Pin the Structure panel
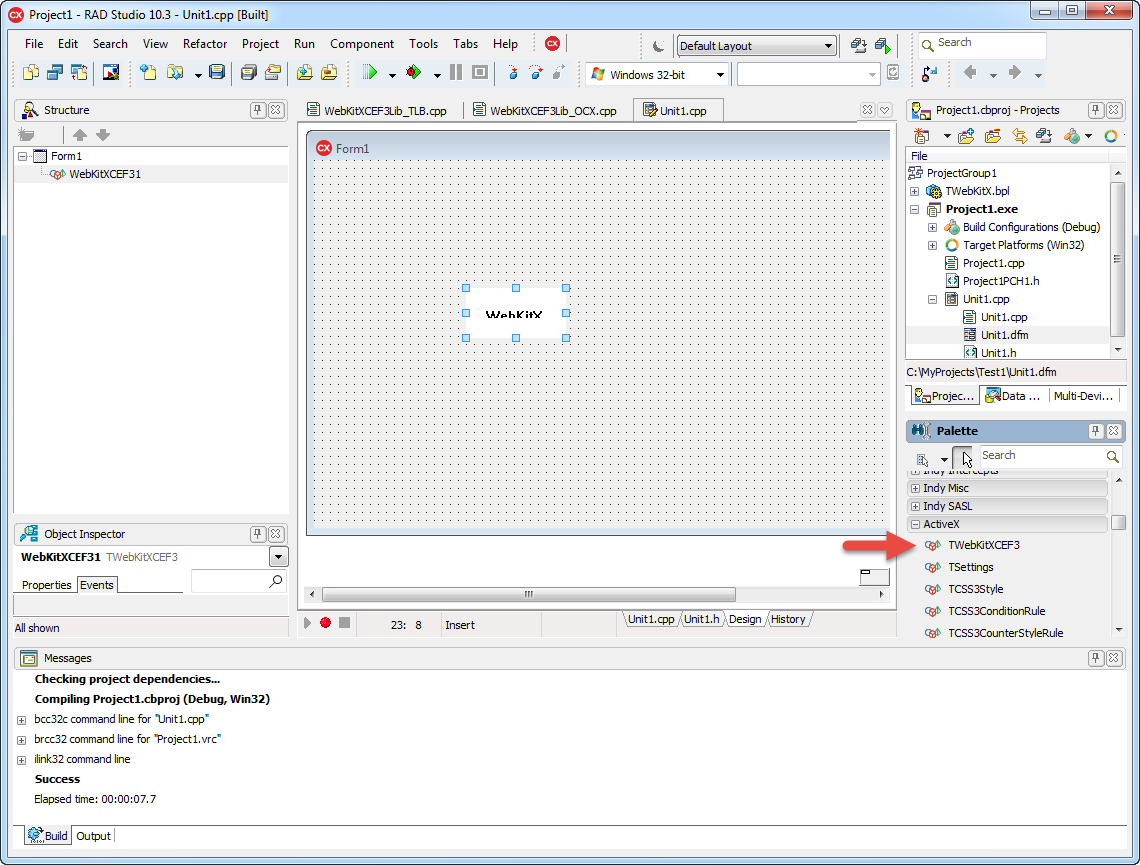 click(x=257, y=110)
